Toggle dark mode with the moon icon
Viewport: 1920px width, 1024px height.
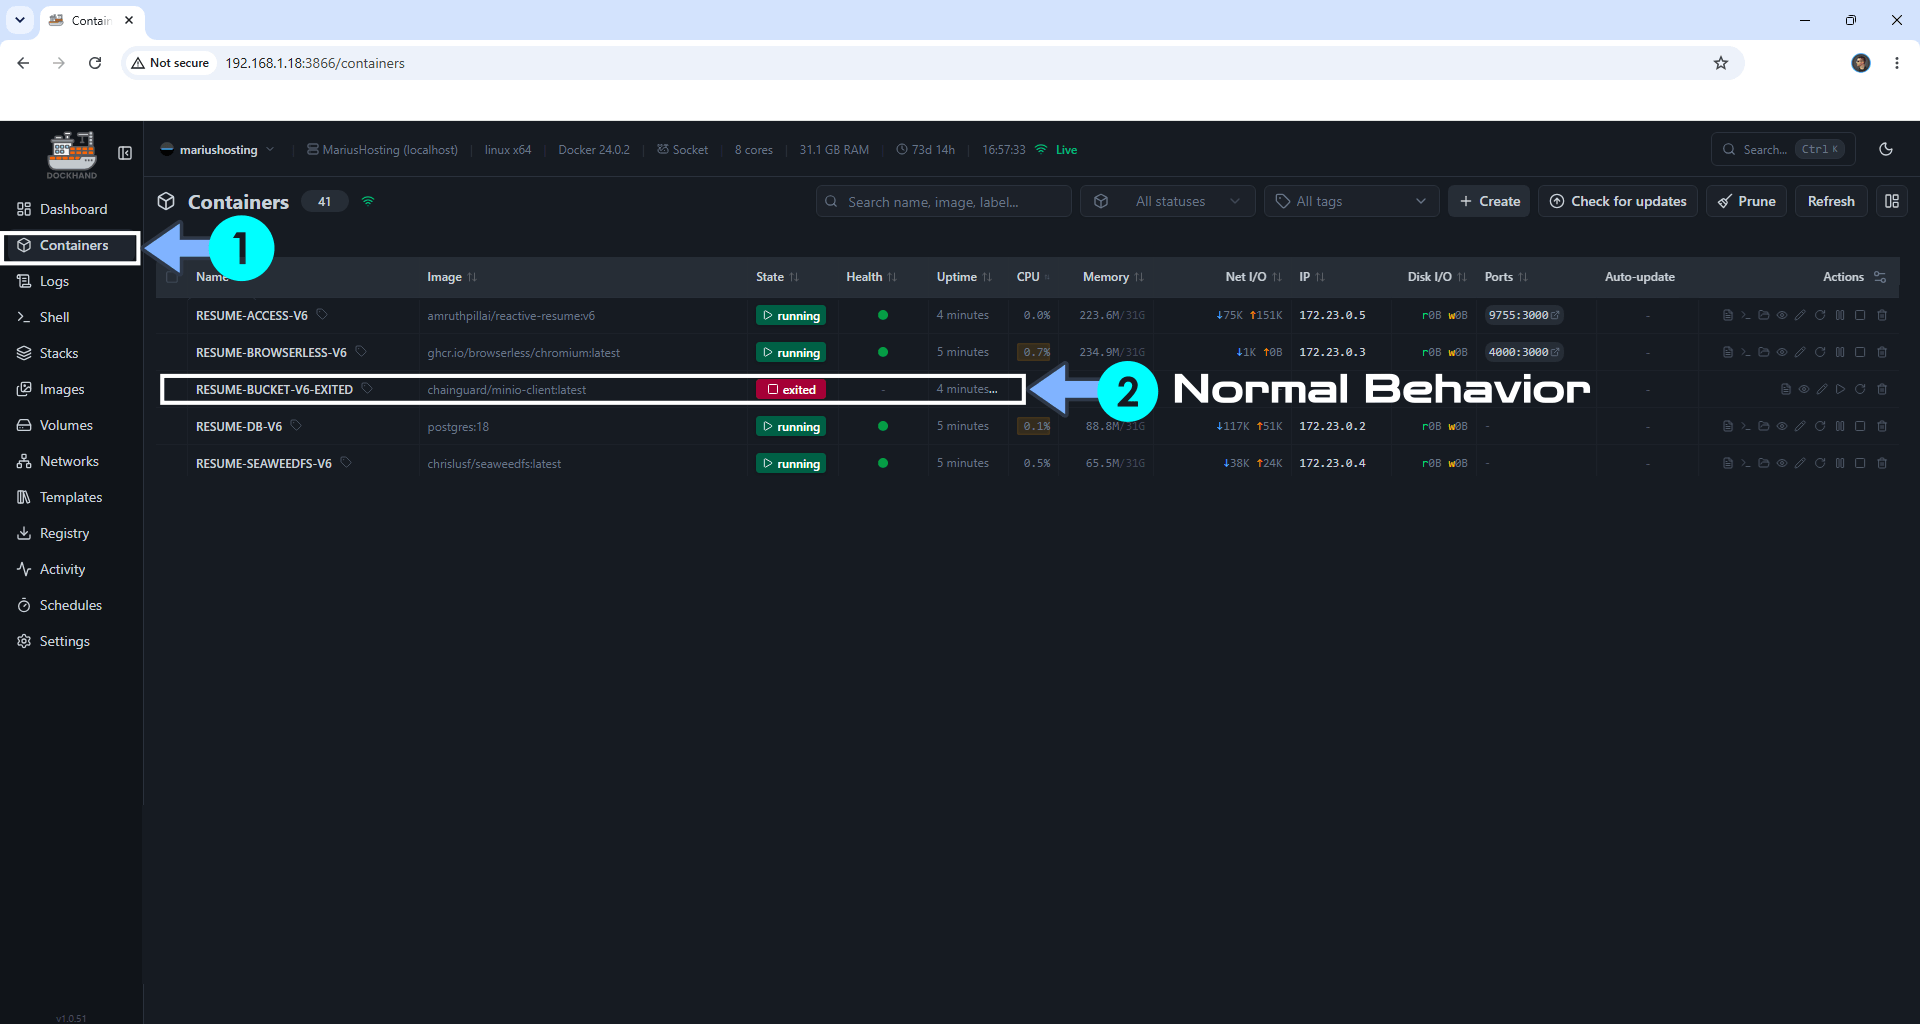pos(1886,149)
